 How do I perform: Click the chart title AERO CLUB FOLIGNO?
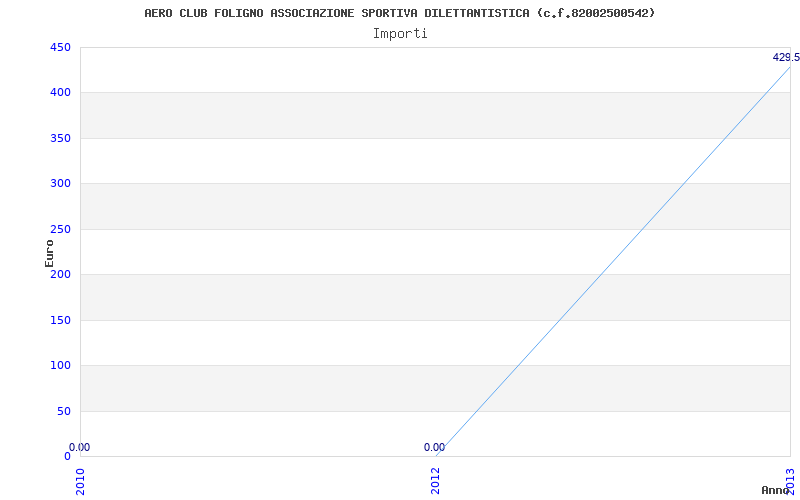click(399, 13)
